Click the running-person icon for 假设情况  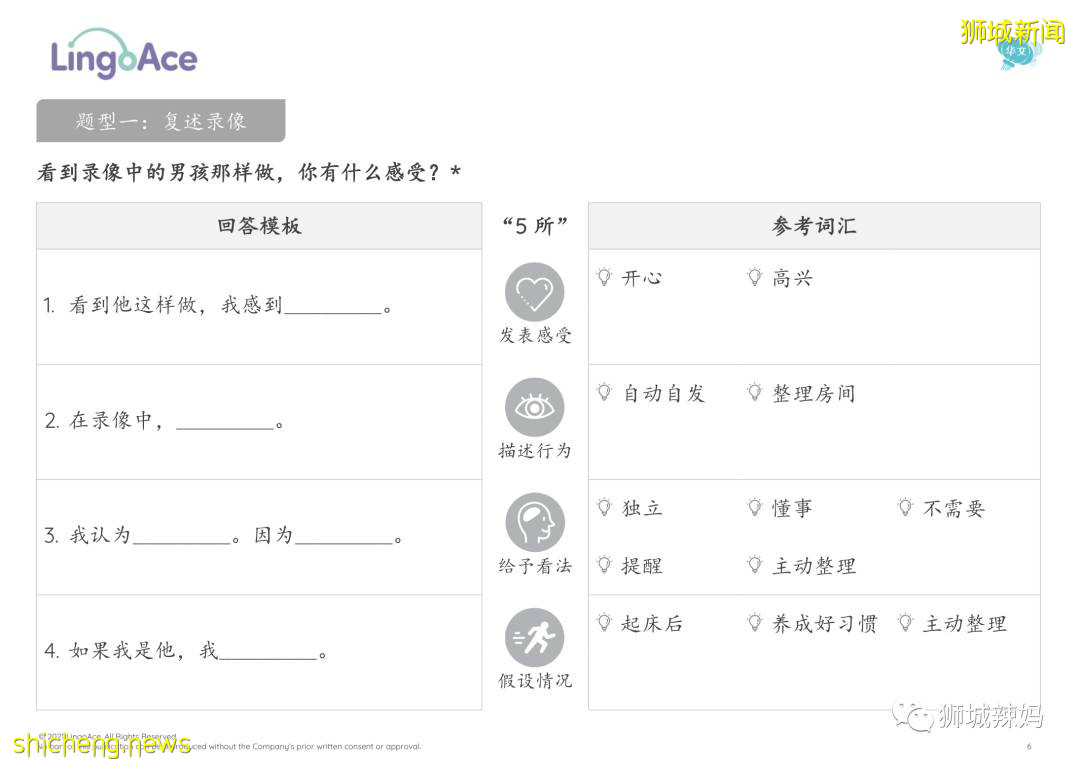(534, 638)
